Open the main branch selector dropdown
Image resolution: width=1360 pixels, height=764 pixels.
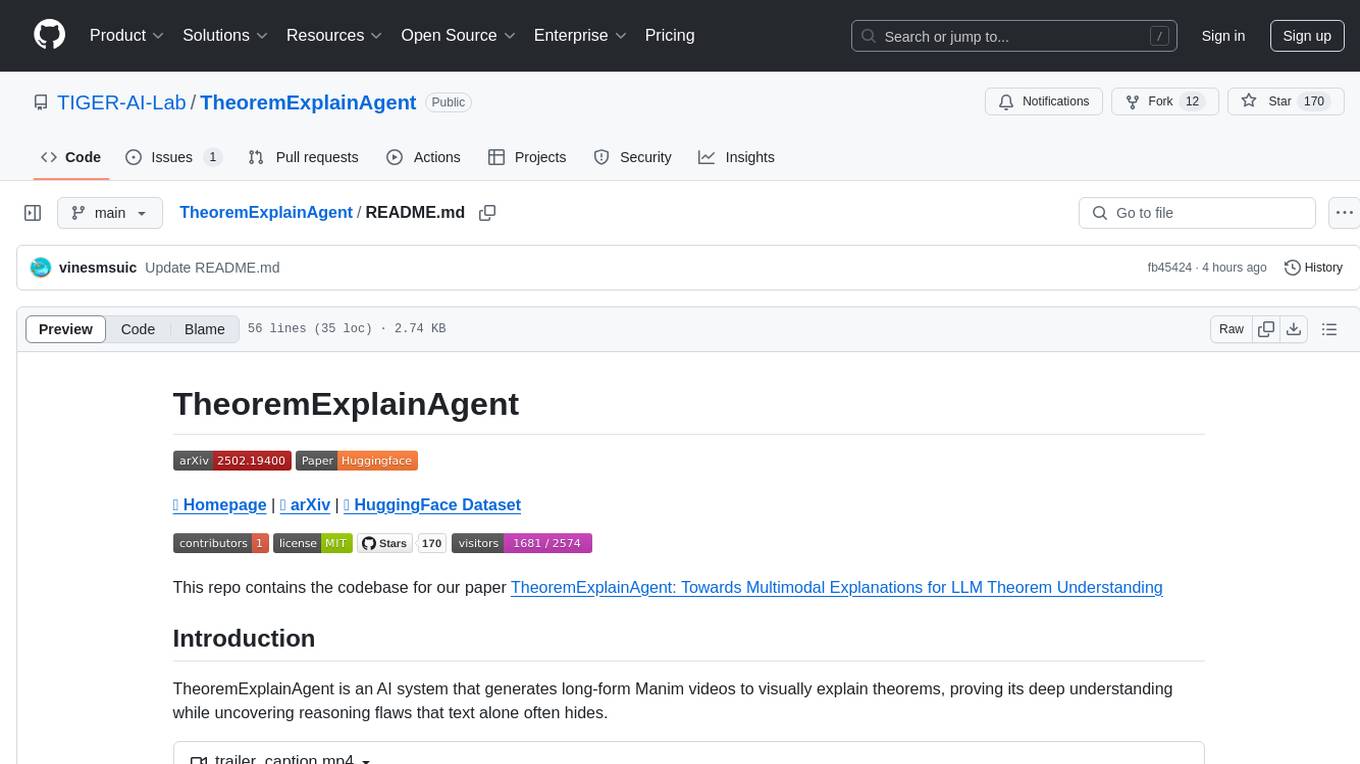pyautogui.click(x=109, y=213)
